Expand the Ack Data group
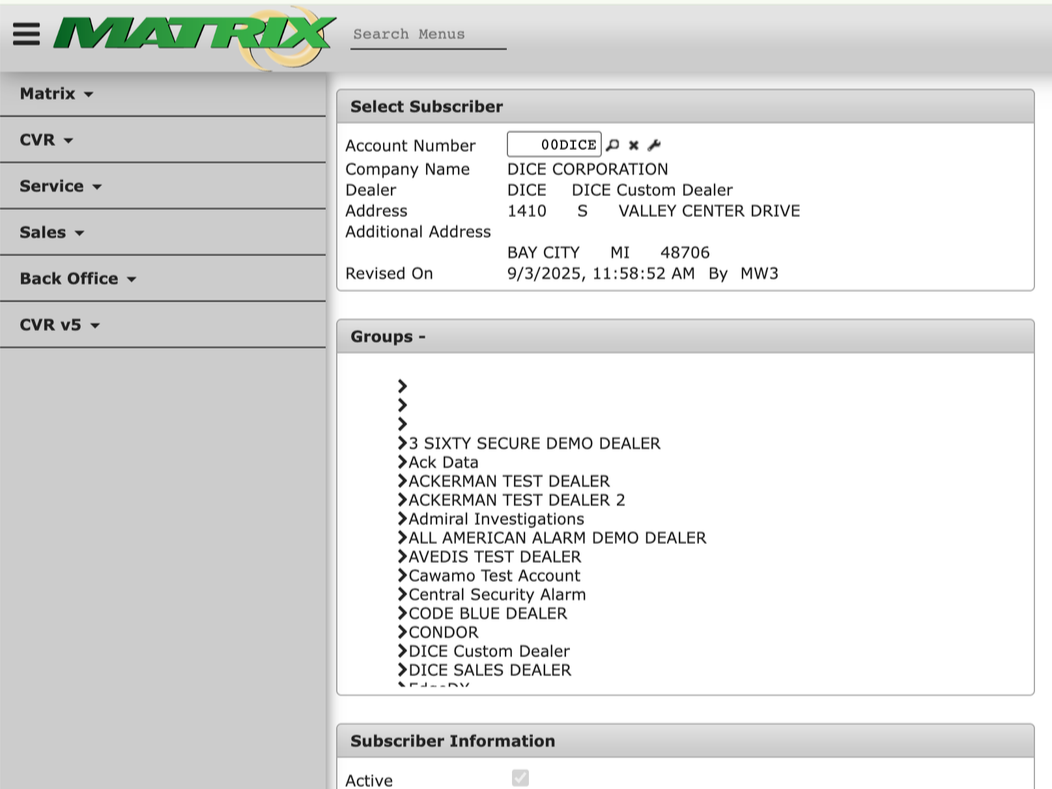 [x=403, y=462]
